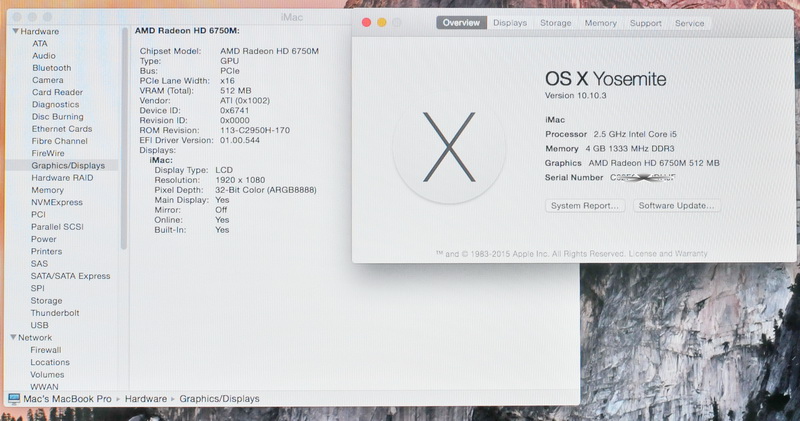
Task: Open the Card Reader entry
Action: point(57,92)
